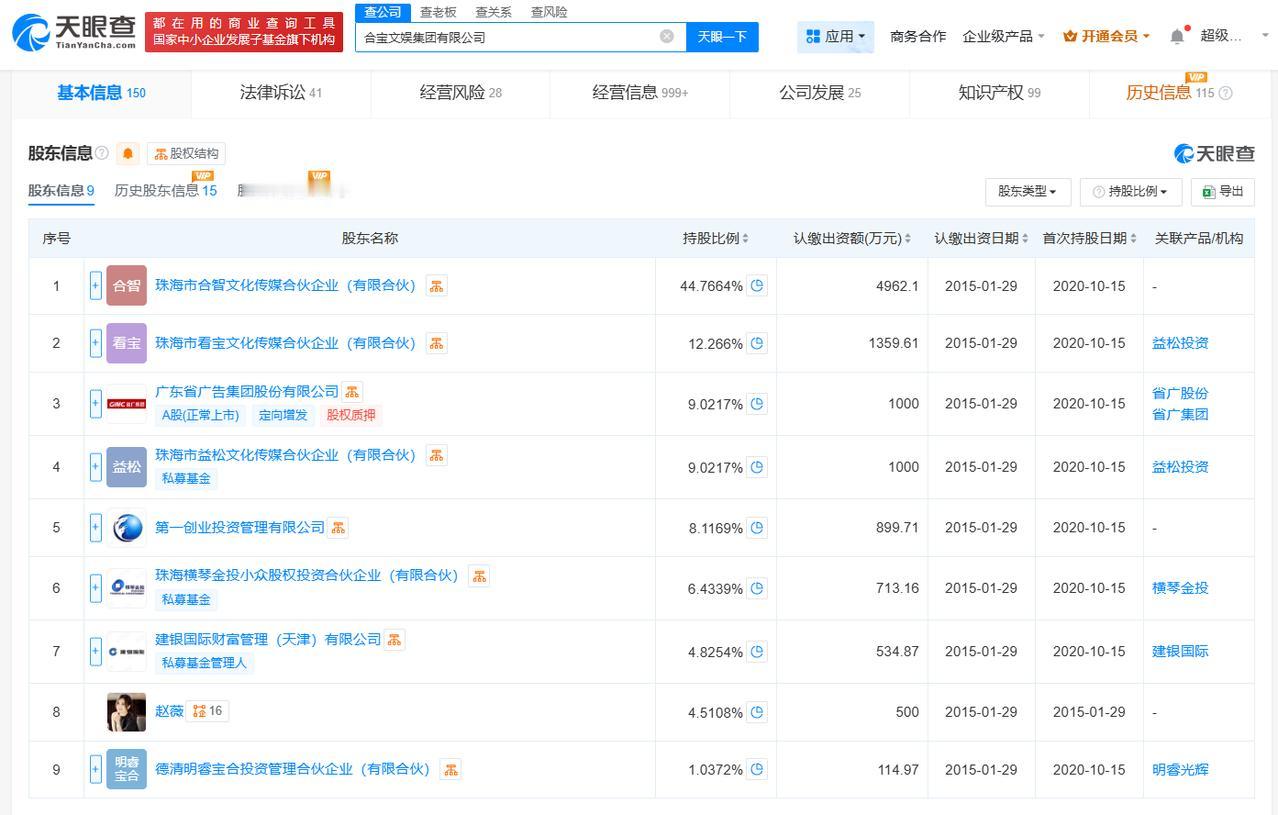Open the 应用 dropdown in header
Image resolution: width=1278 pixels, height=815 pixels.
click(836, 37)
